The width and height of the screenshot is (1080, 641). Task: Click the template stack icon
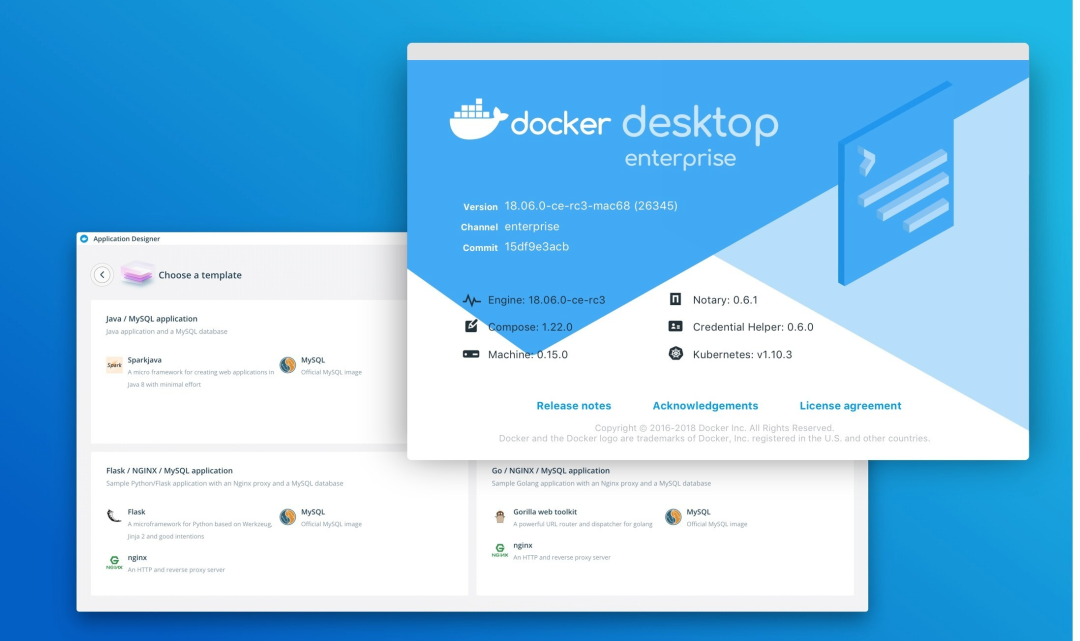[137, 273]
